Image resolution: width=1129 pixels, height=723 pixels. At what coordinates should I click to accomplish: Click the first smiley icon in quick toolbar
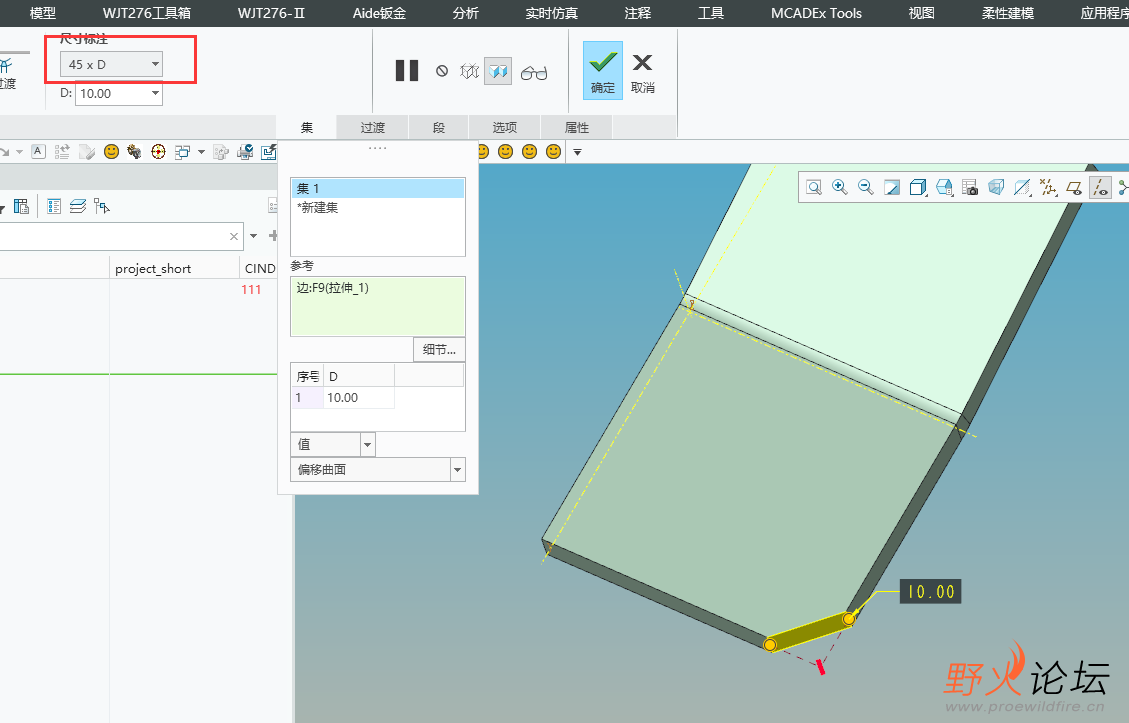coord(111,151)
